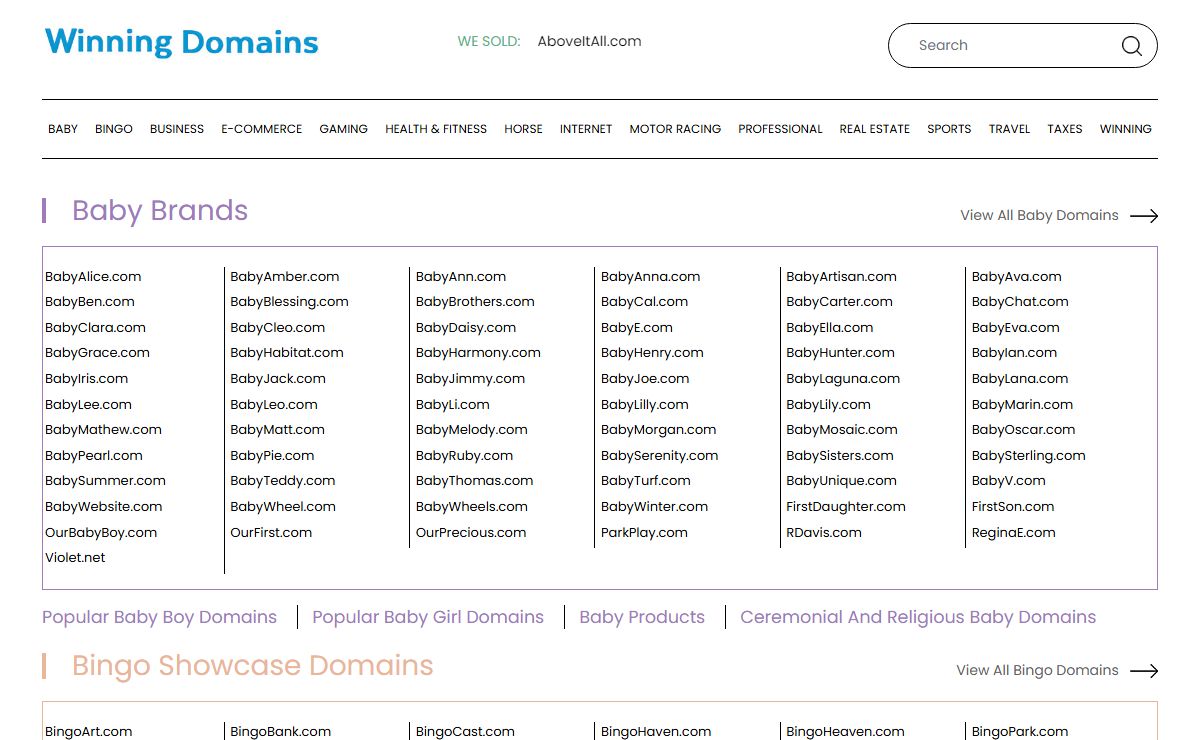Viewport: 1200px width, 740px height.
Task: Choose the BabySterling.com domain
Action: click(1029, 456)
